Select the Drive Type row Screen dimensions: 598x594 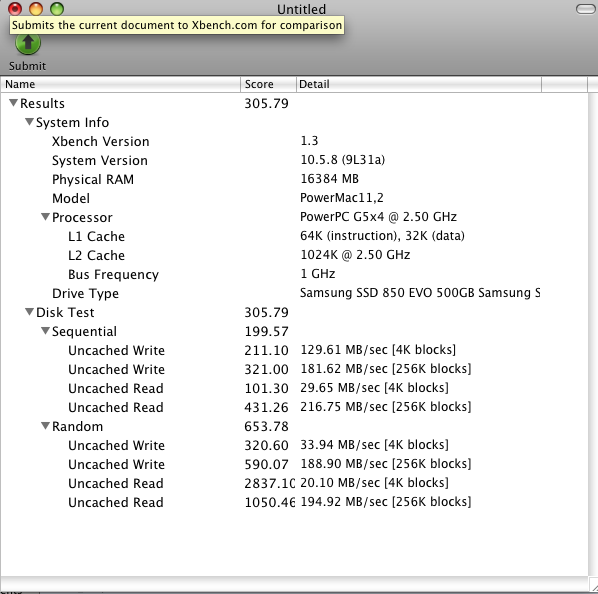(294, 293)
